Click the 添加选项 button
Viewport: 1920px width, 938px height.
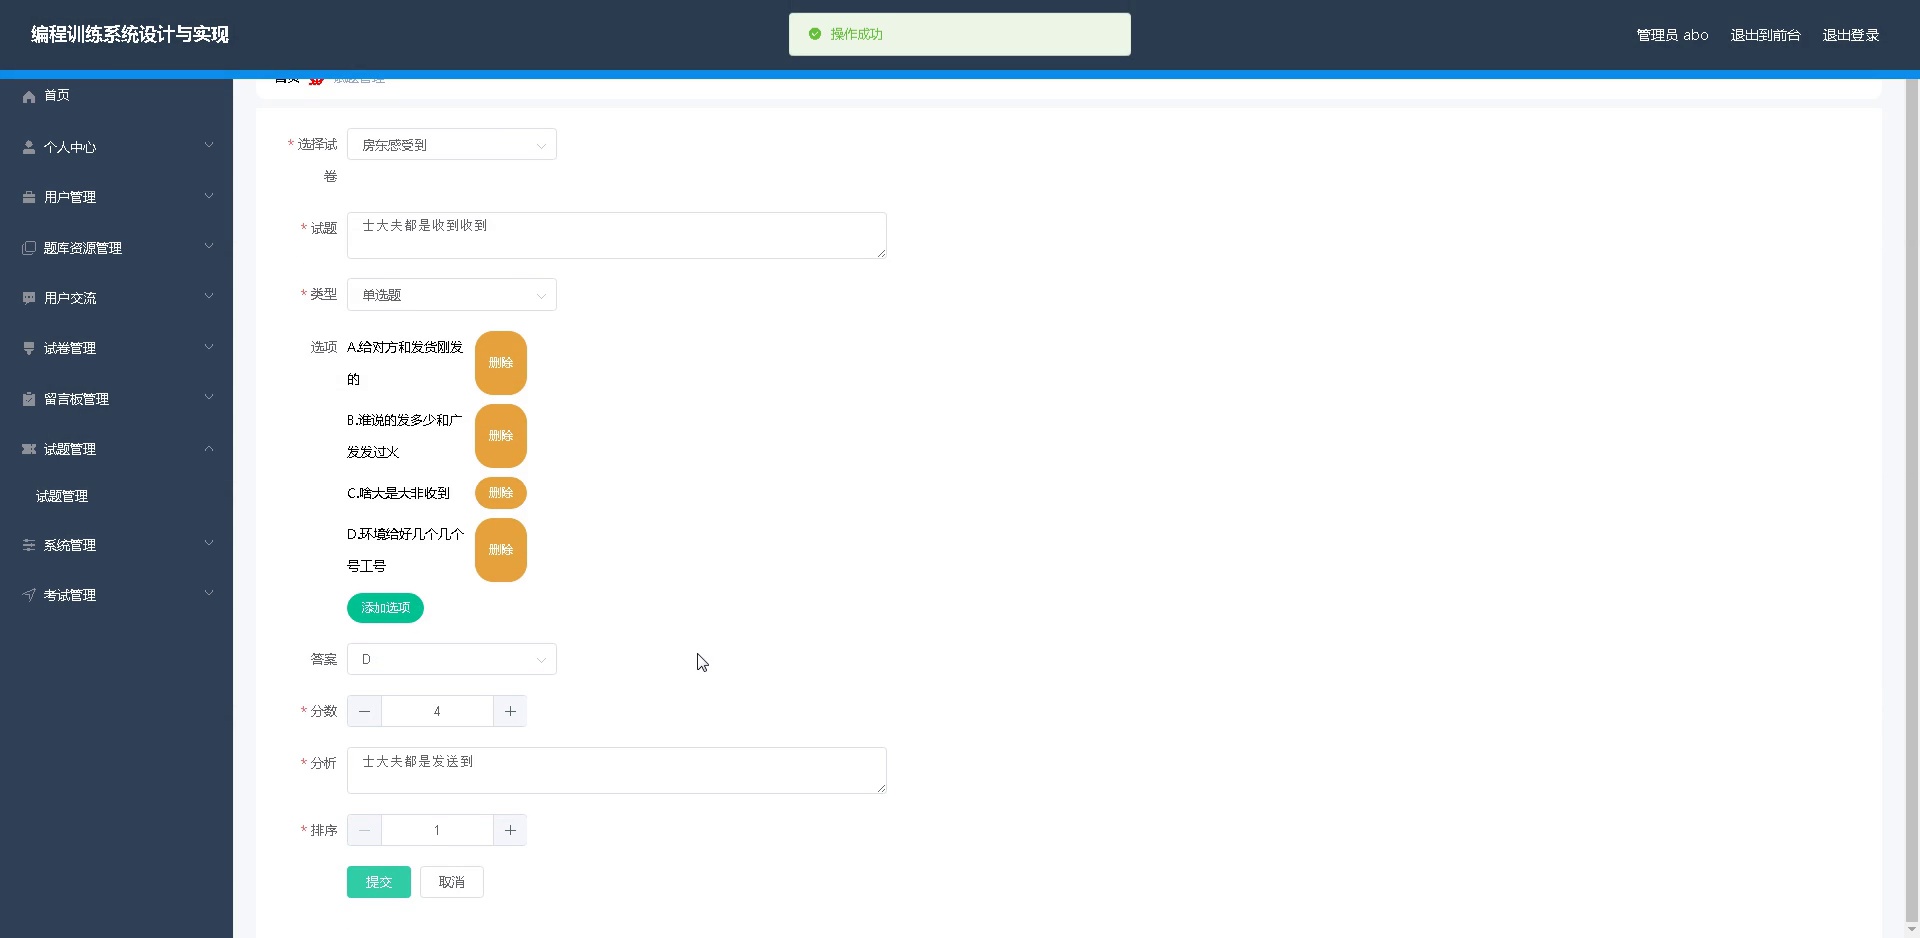pos(385,608)
